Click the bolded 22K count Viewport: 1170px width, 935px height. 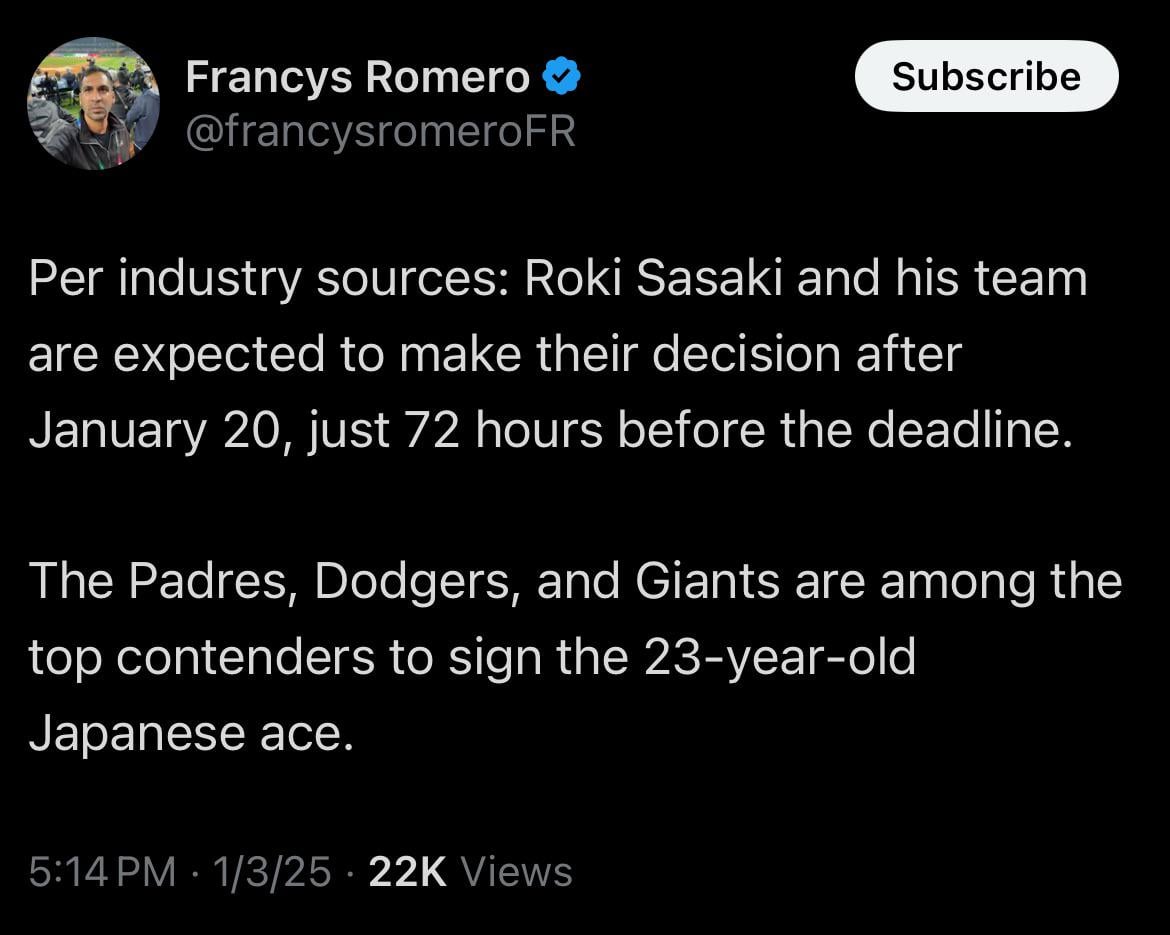(407, 870)
